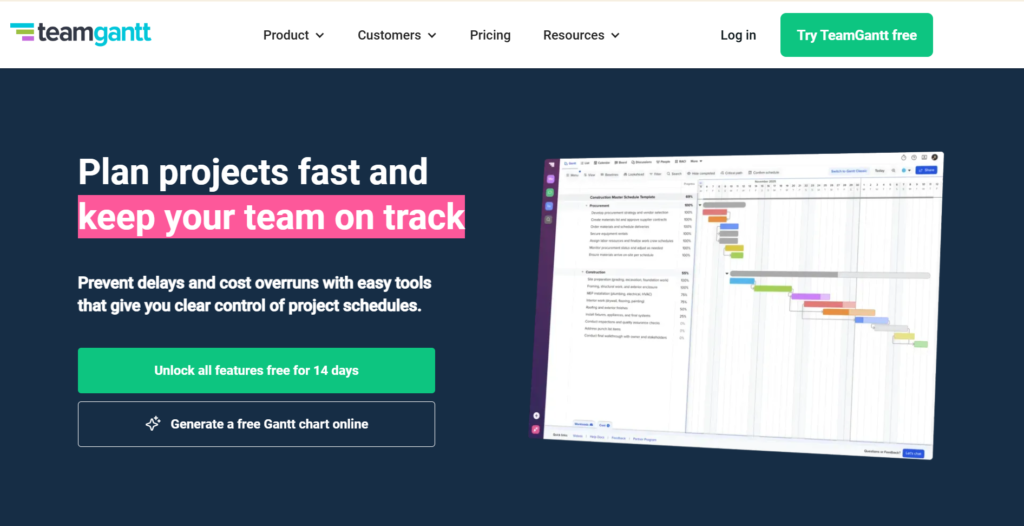Expand the Product dropdown menu
Image resolution: width=1024 pixels, height=526 pixels.
(293, 35)
